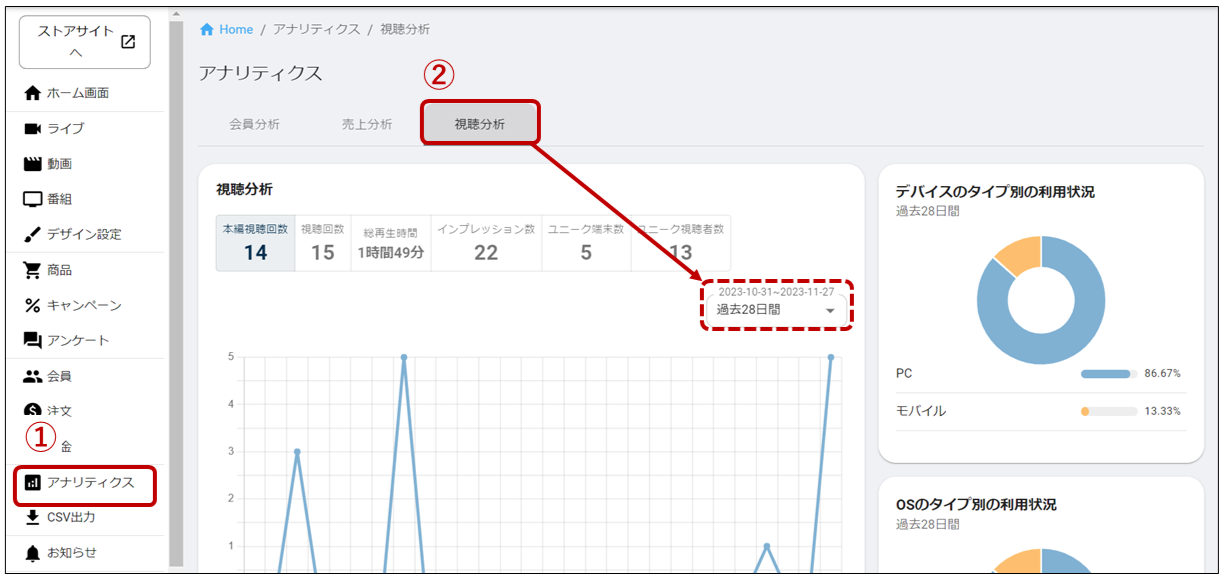Click the PC usage percentage bar

[1109, 374]
